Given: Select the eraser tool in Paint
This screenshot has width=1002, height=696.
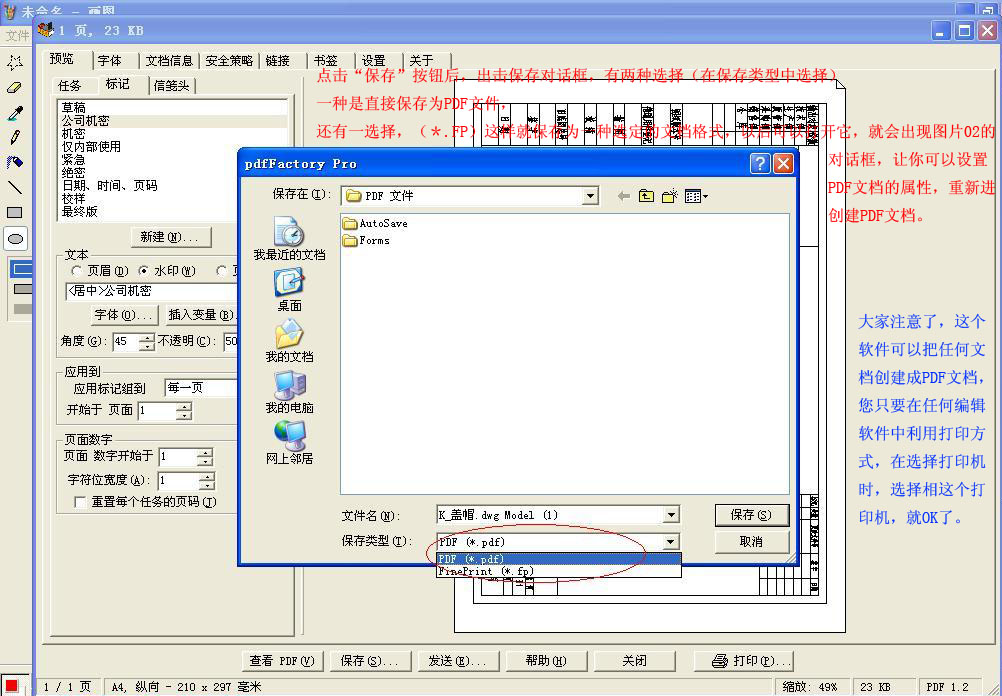Looking at the screenshot, I should coord(15,88).
